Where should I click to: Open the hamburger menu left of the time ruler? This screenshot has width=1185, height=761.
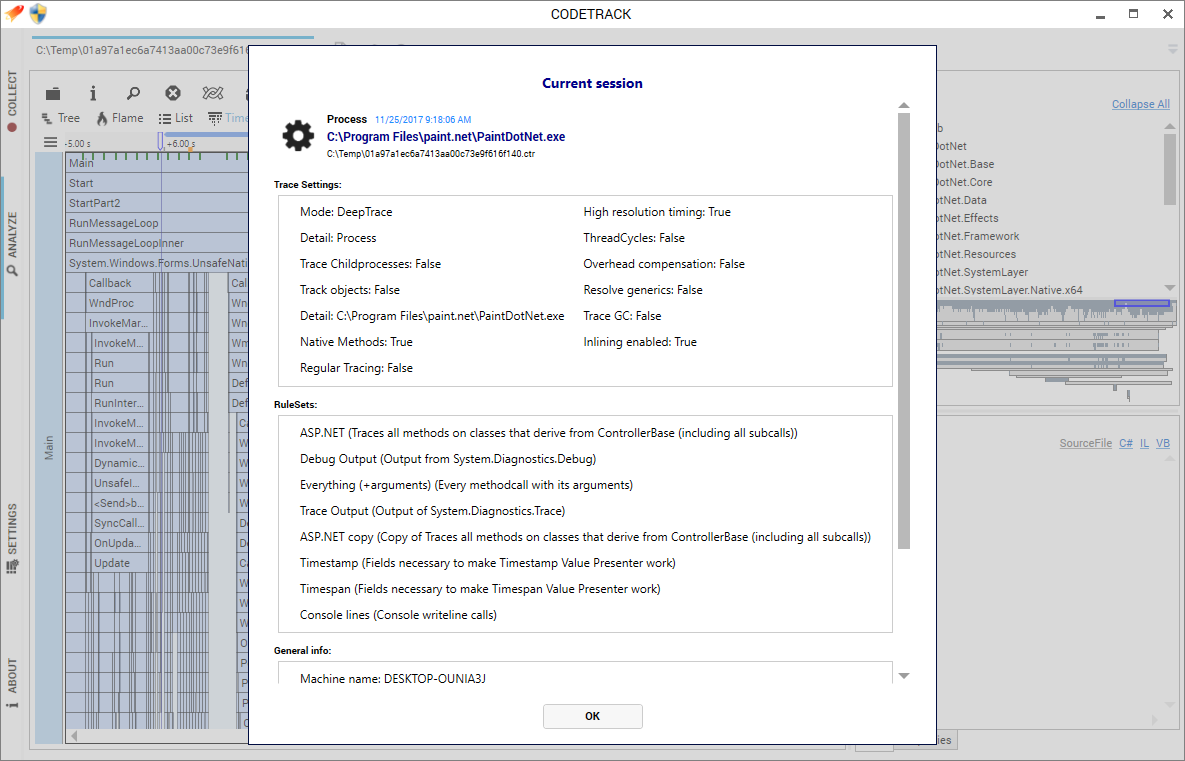point(50,142)
